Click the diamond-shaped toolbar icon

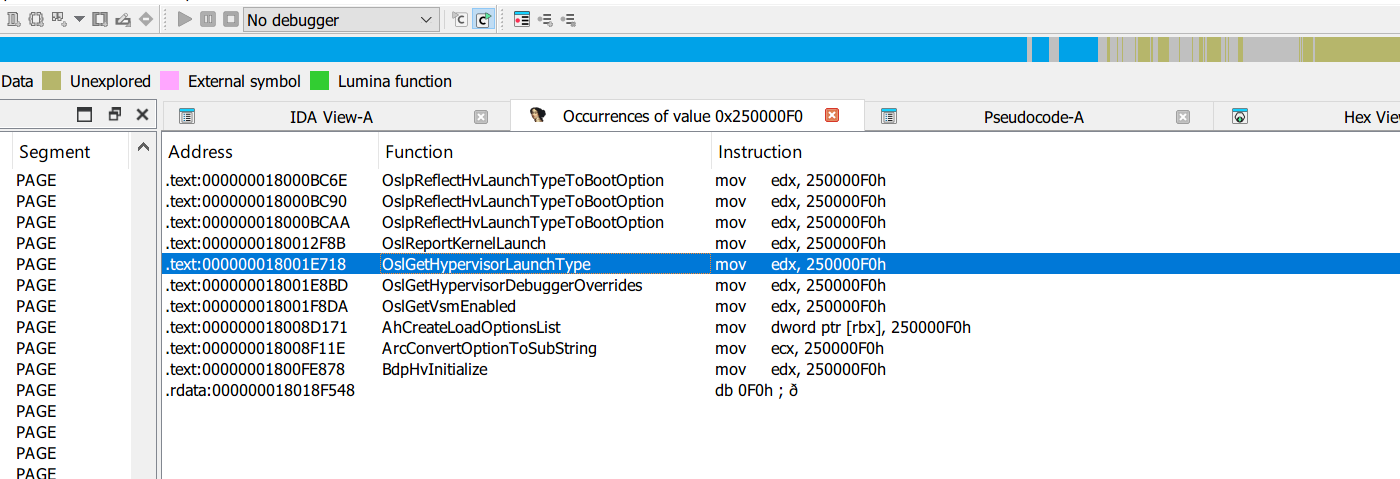click(146, 19)
